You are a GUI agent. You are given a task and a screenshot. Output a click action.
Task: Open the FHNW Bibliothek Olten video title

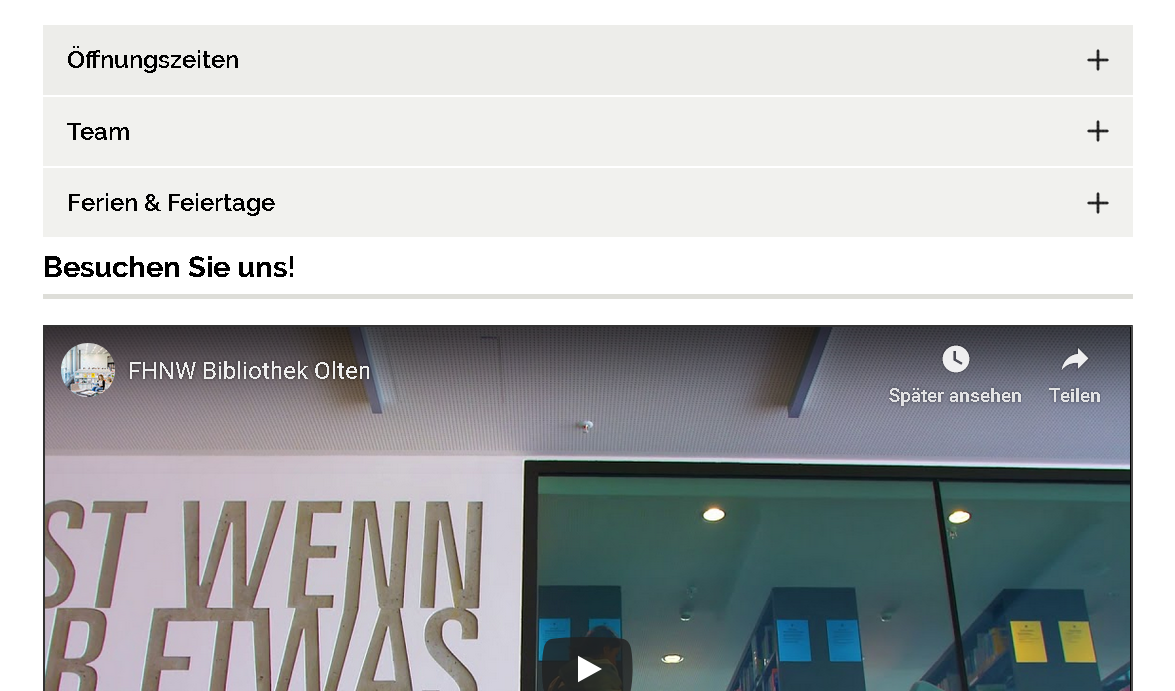(250, 371)
